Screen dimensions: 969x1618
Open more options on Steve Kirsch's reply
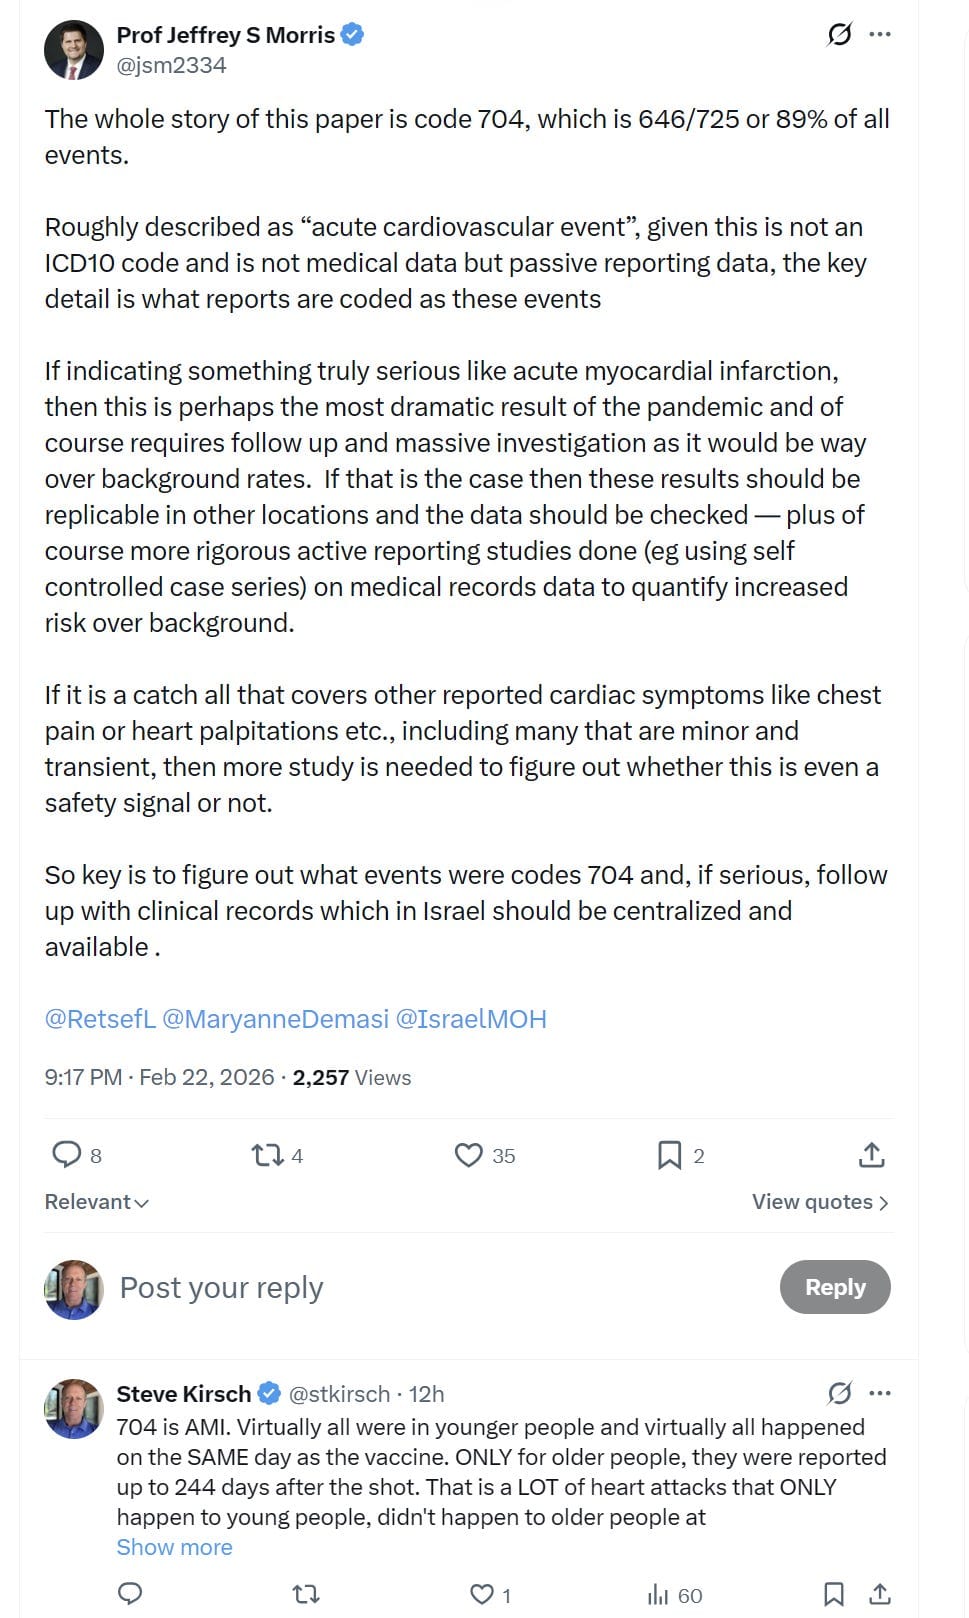point(880,1393)
